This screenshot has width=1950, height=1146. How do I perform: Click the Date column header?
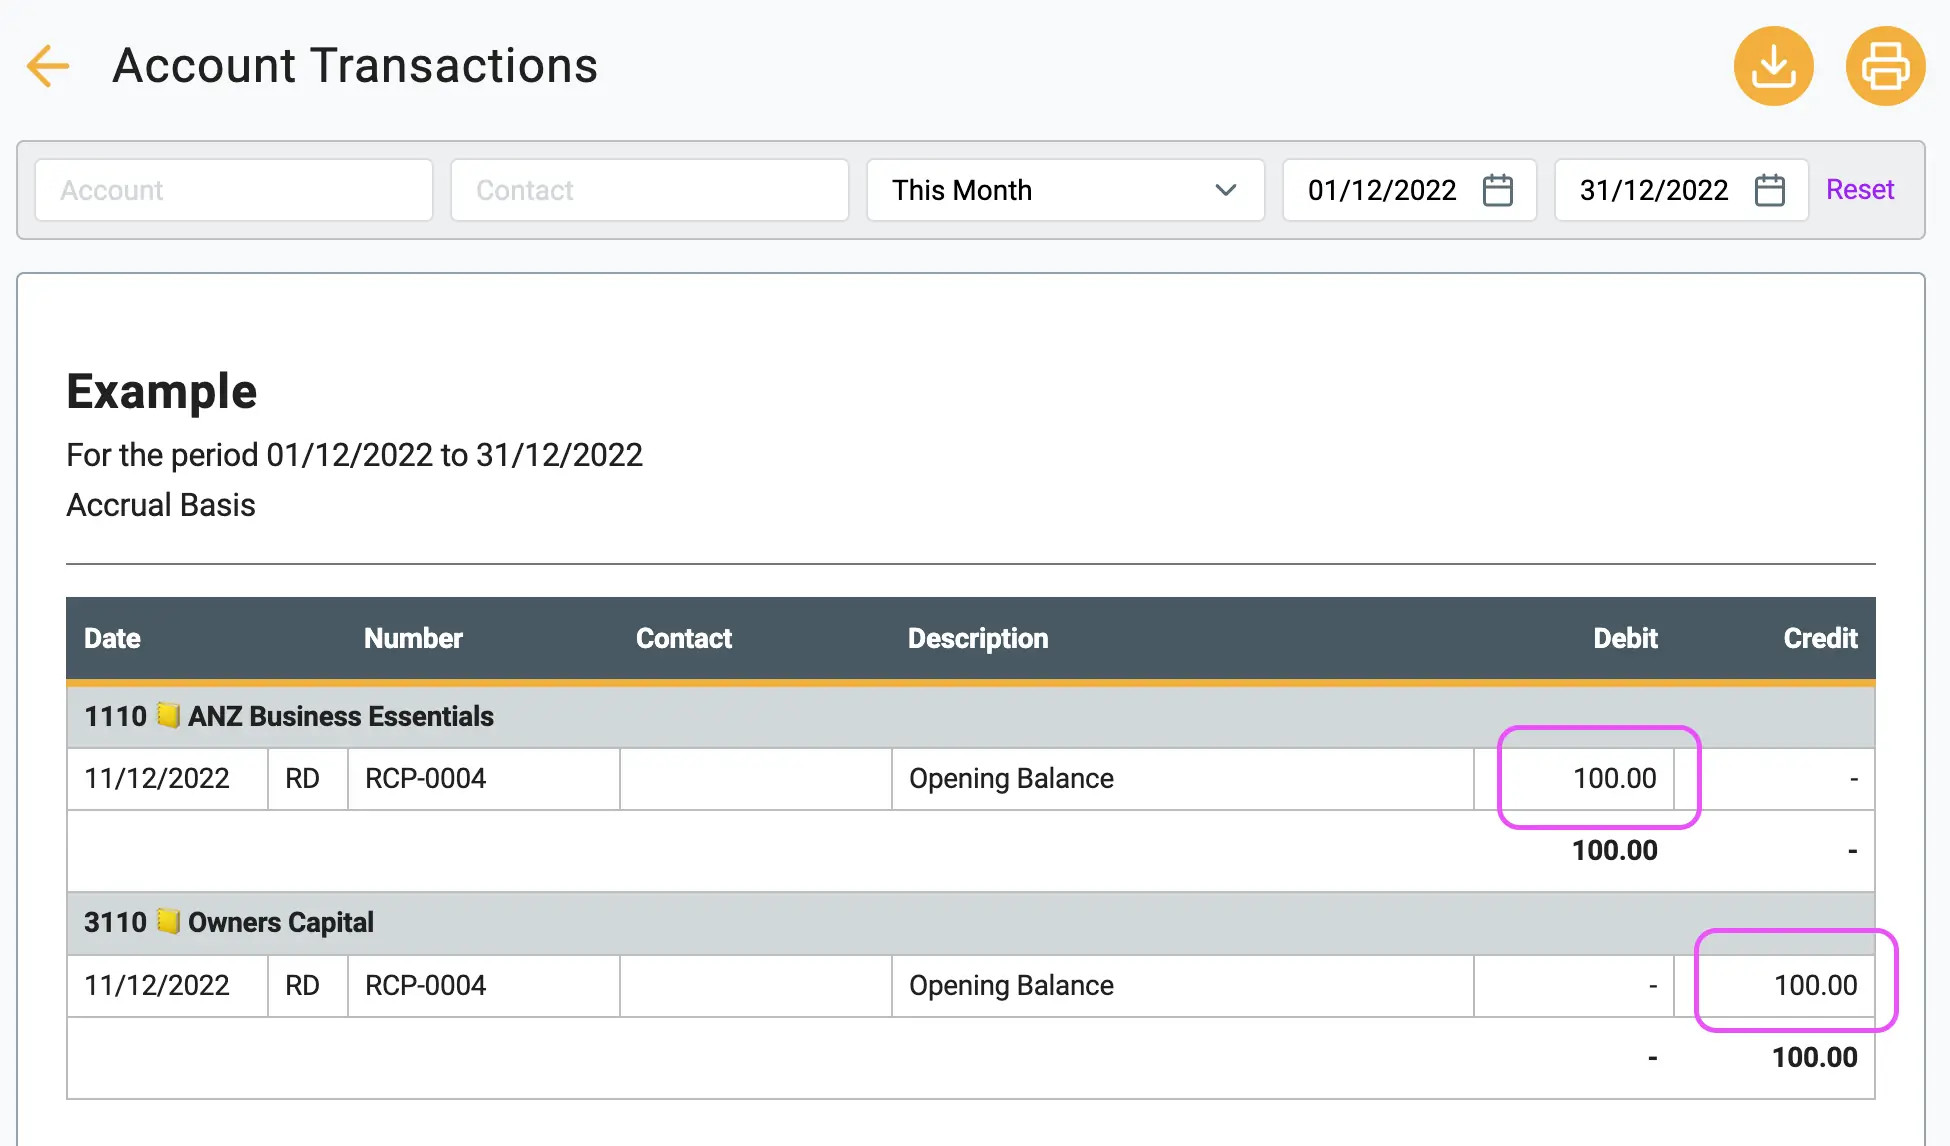tap(112, 638)
